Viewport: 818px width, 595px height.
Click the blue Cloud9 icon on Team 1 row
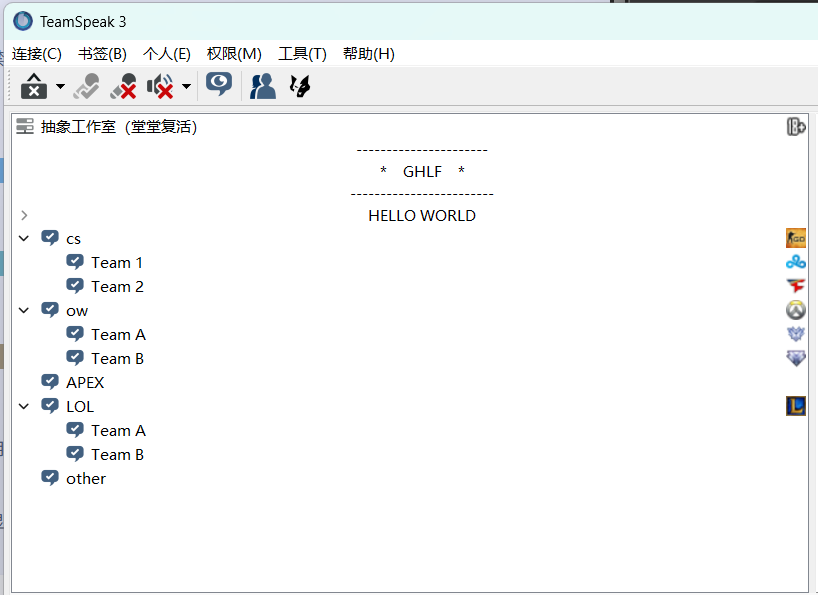tap(796, 262)
